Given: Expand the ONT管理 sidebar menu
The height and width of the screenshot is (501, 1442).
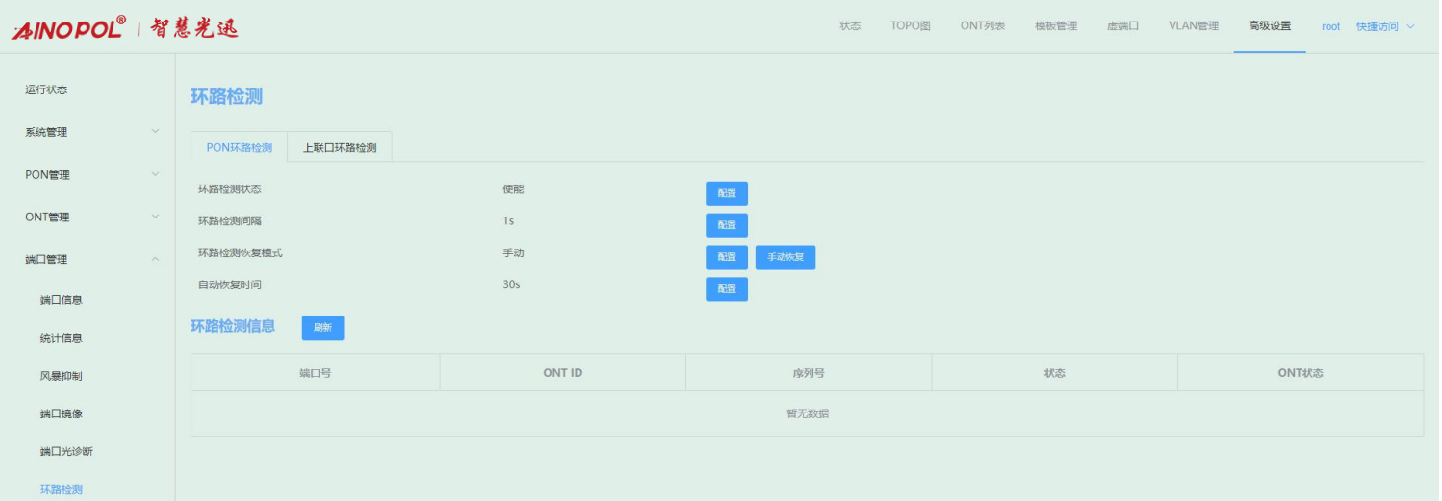Looking at the screenshot, I should [x=91, y=217].
